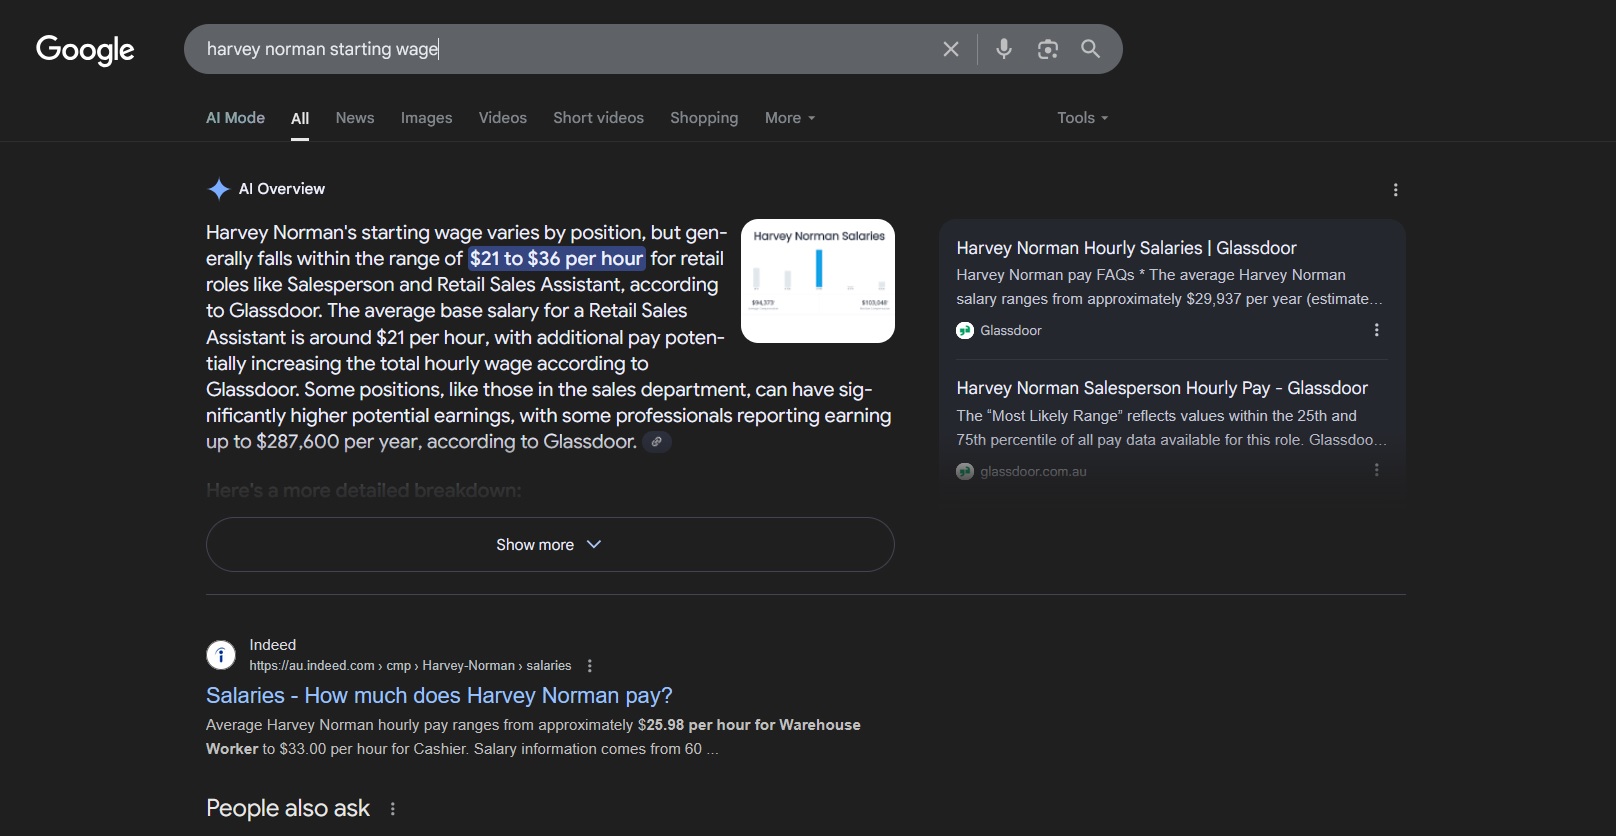
Task: Open Harvey Norman Salaries chart thumbnail
Action: [x=818, y=281]
